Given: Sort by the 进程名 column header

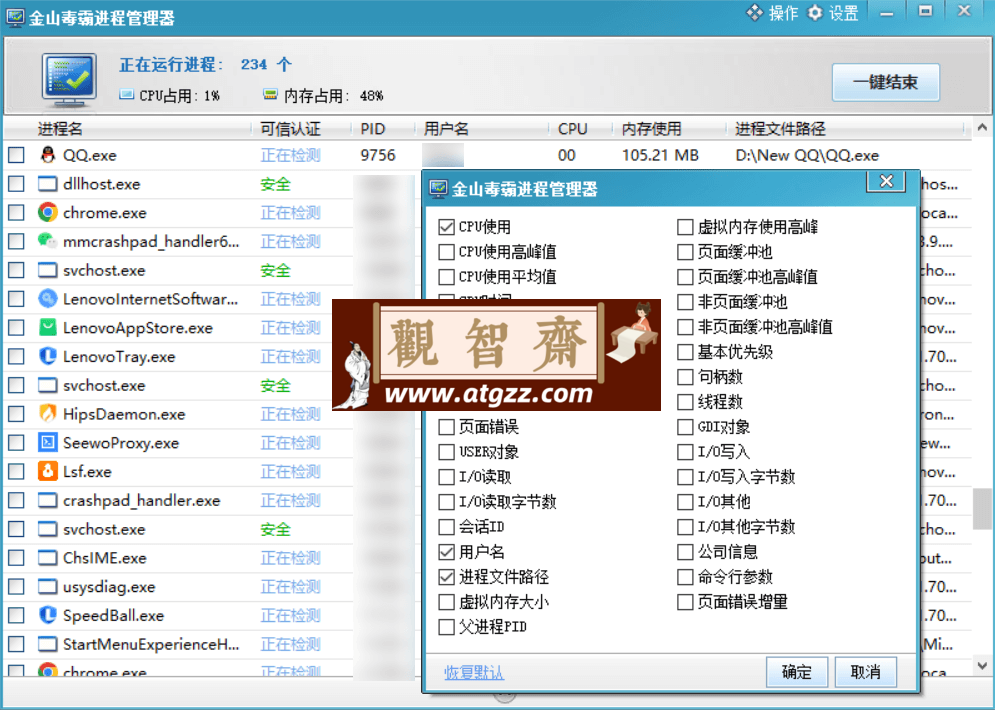Looking at the screenshot, I should (x=60, y=129).
